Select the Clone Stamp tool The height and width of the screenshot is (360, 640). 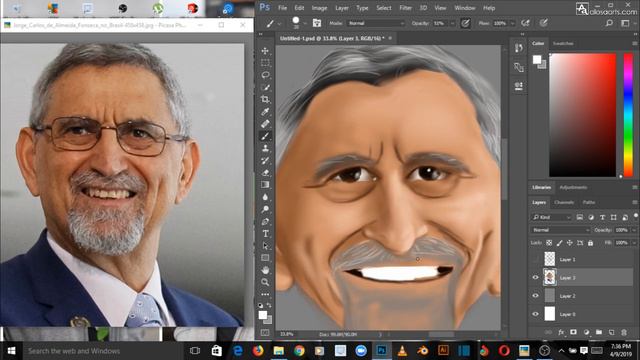[x=265, y=148]
